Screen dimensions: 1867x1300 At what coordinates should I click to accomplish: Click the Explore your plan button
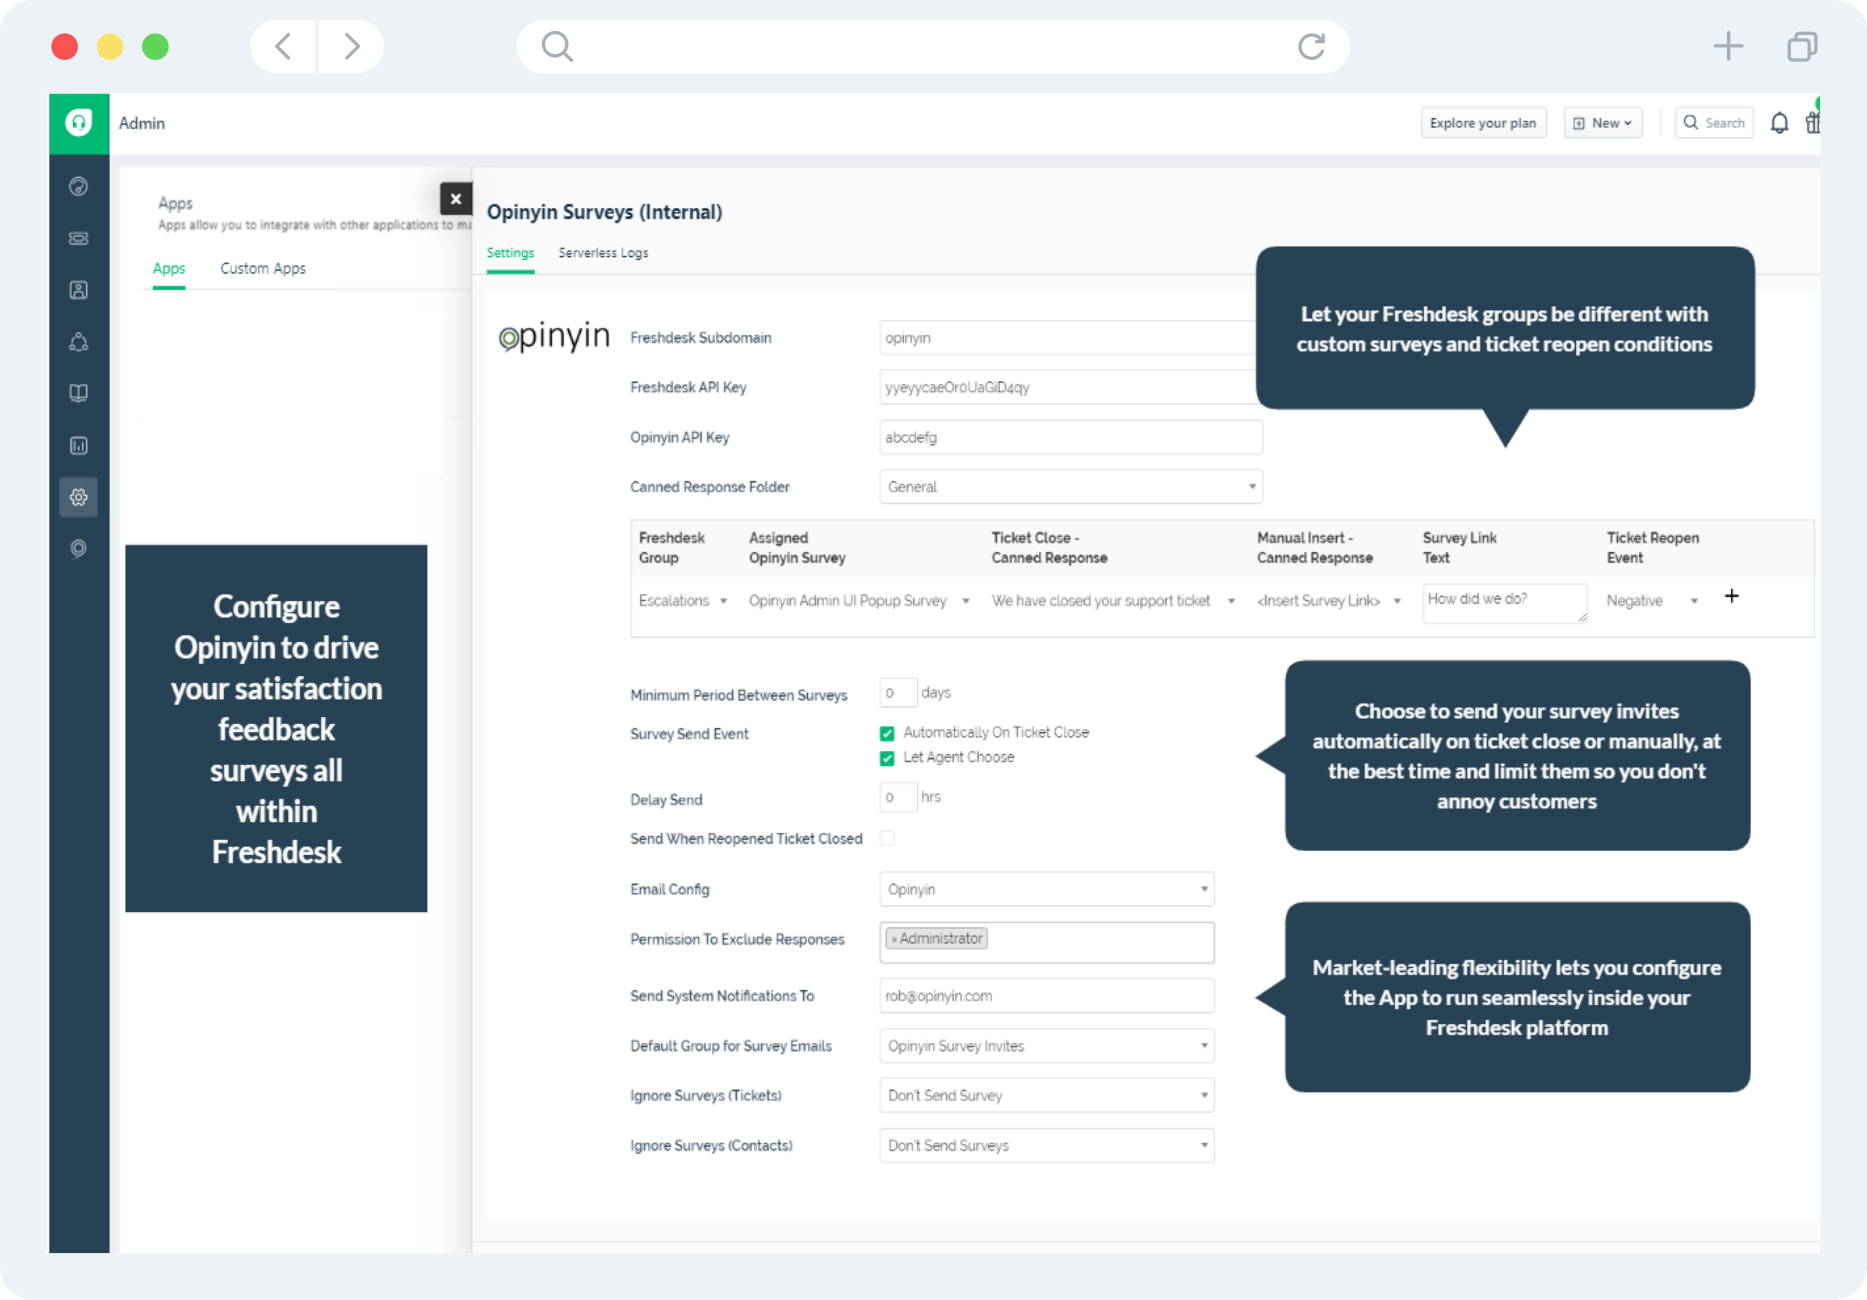tap(1483, 123)
